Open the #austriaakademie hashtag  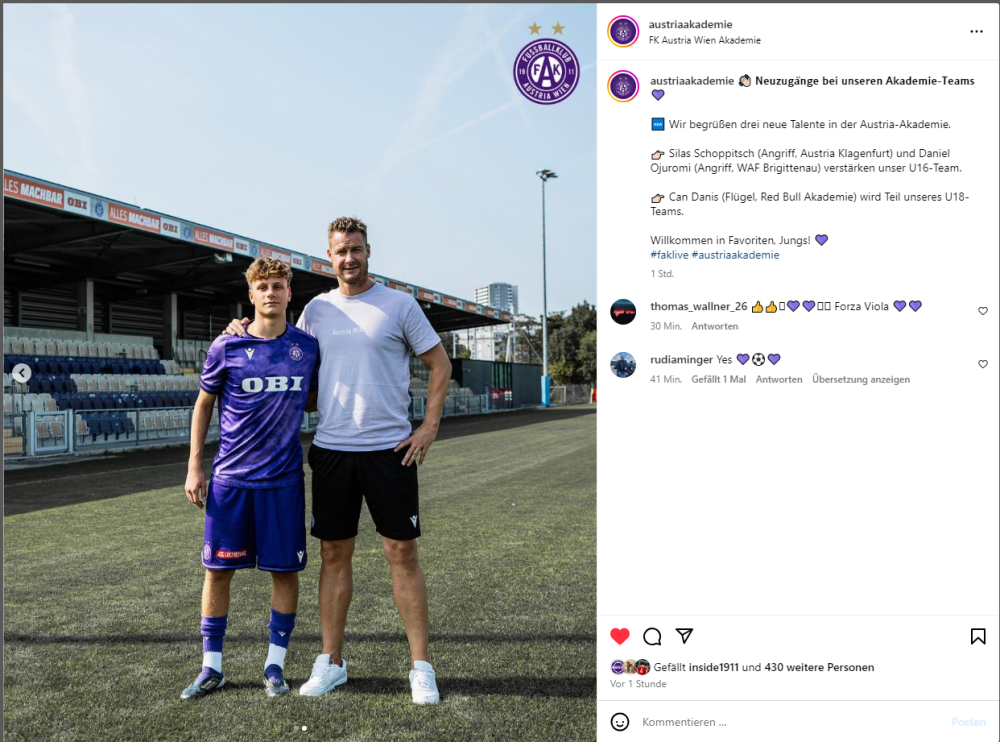point(735,255)
